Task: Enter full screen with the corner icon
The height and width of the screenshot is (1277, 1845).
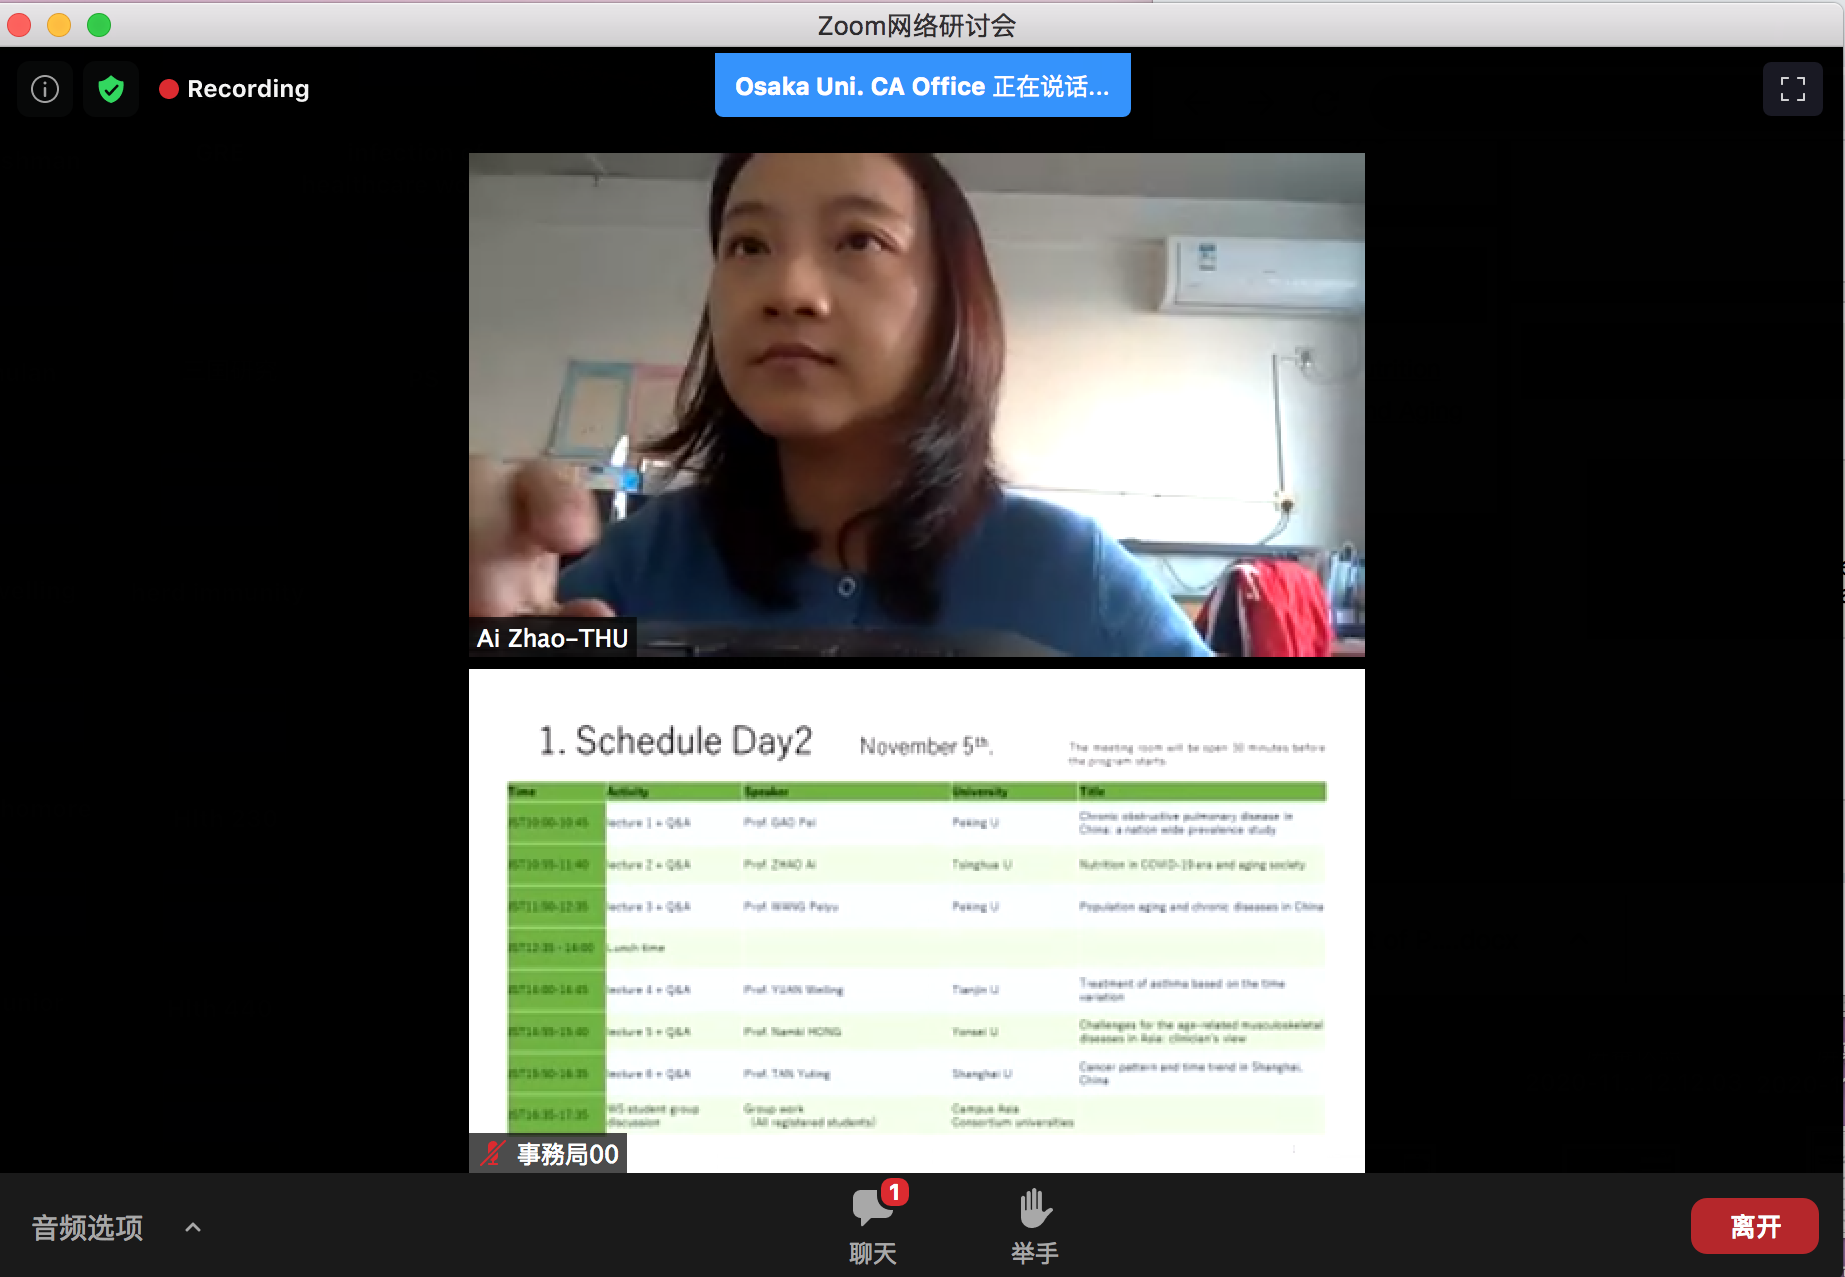Action: [1792, 89]
